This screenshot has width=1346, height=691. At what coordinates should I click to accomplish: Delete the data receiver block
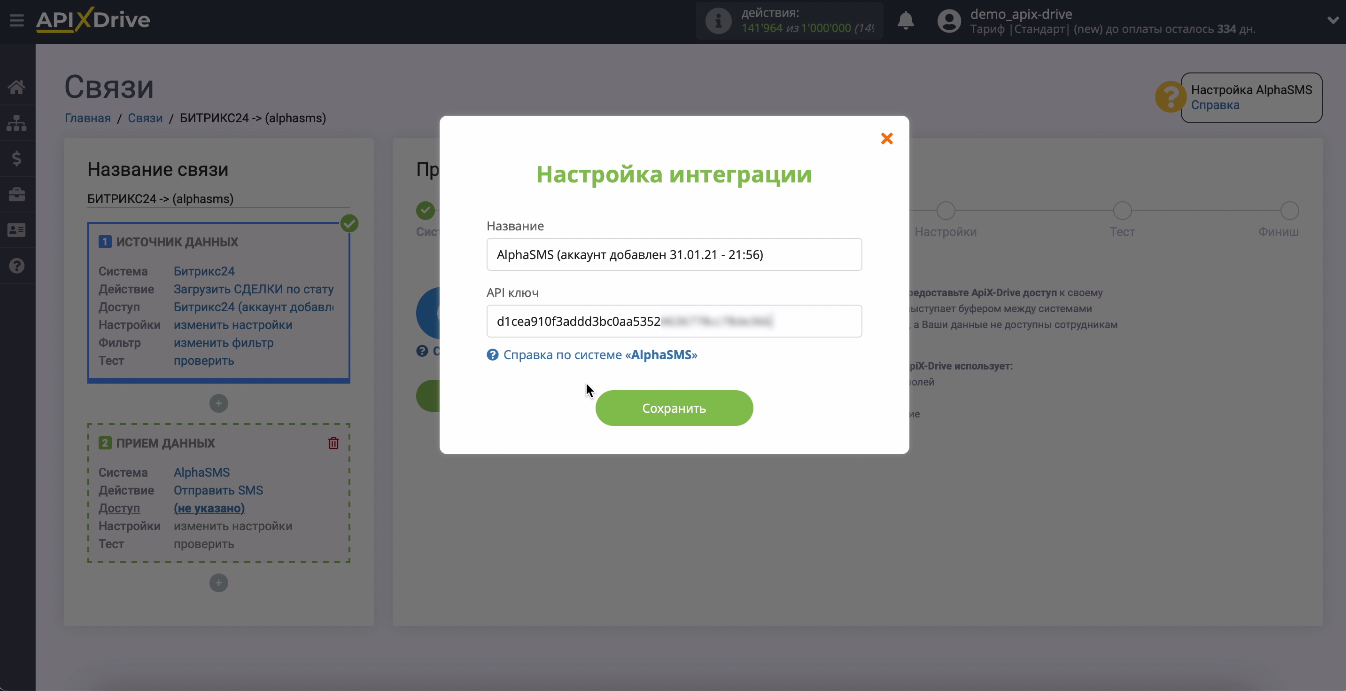(x=334, y=443)
